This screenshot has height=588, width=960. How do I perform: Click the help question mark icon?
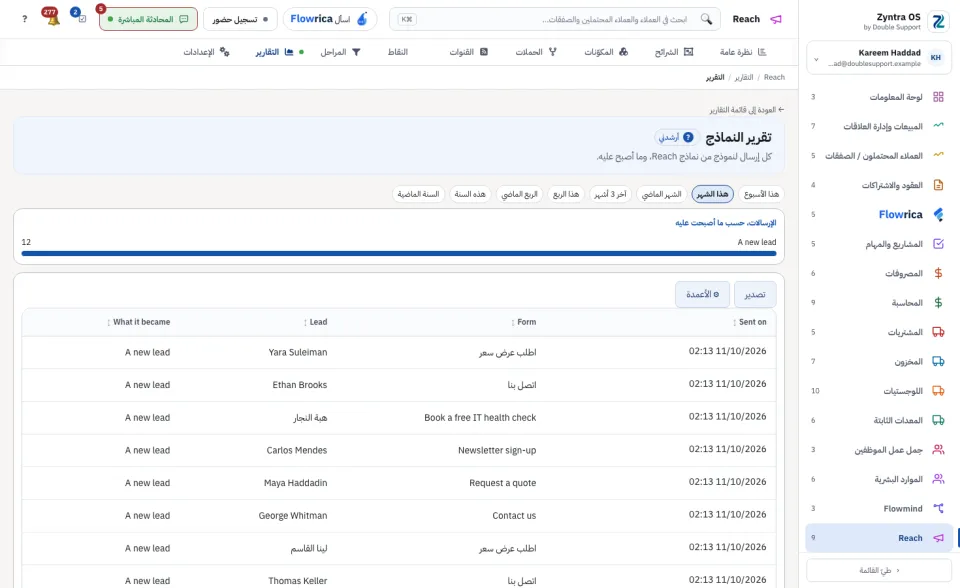click(24, 19)
